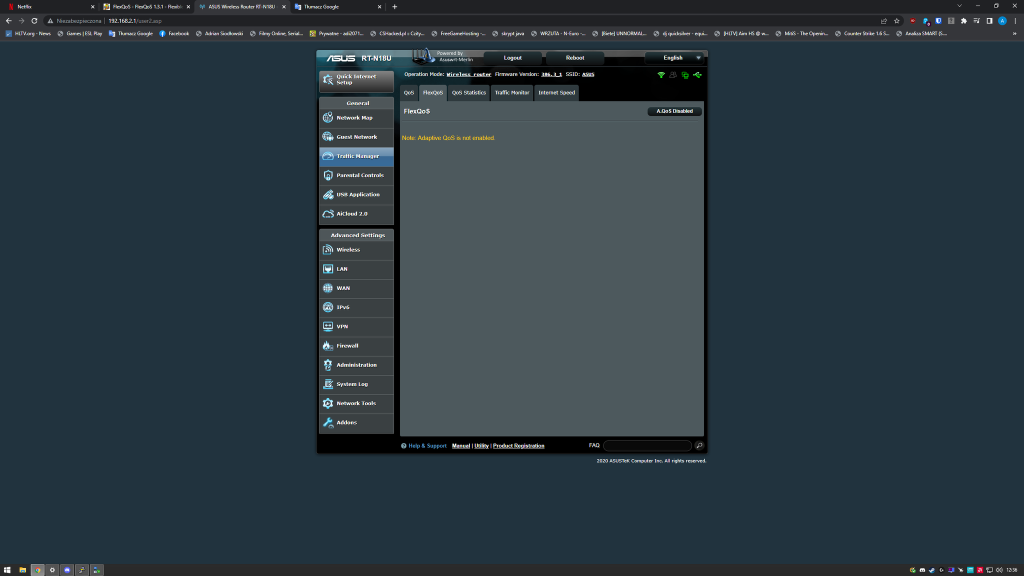Open a new browser tab
This screenshot has height=576, width=1024.
point(394,7)
